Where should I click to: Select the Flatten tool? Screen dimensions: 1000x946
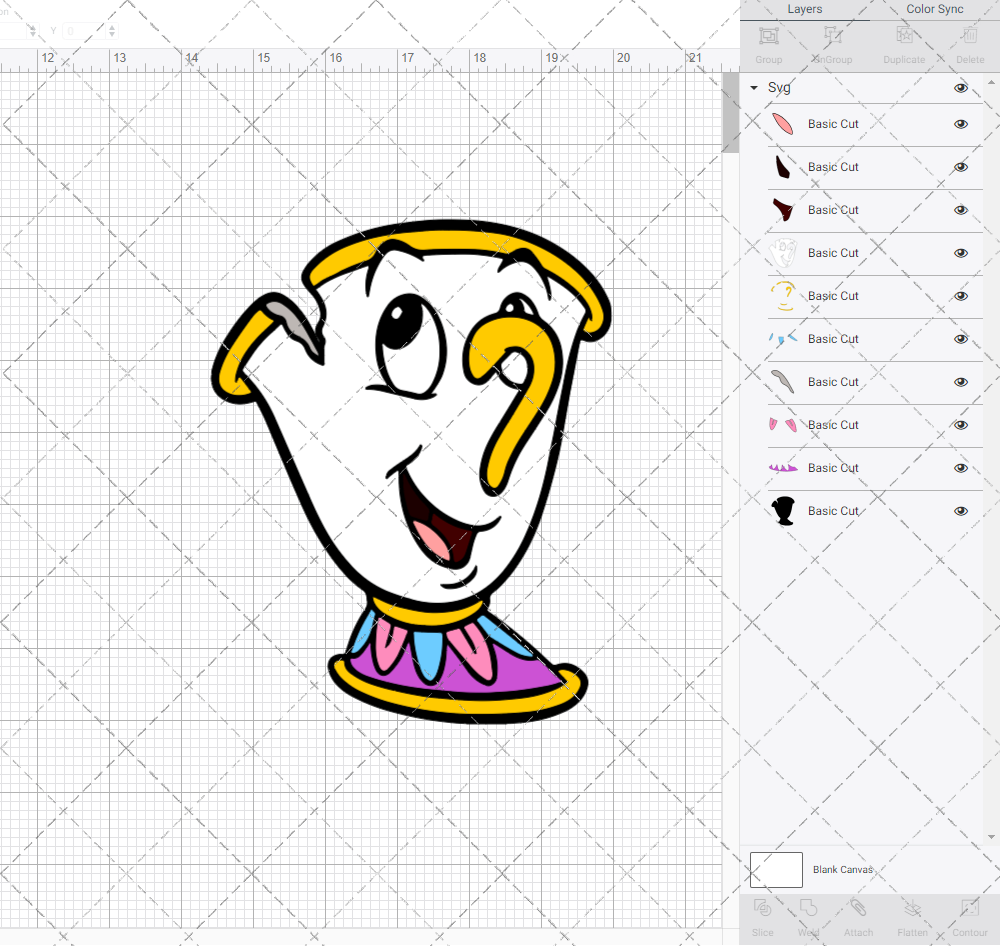pyautogui.click(x=913, y=908)
